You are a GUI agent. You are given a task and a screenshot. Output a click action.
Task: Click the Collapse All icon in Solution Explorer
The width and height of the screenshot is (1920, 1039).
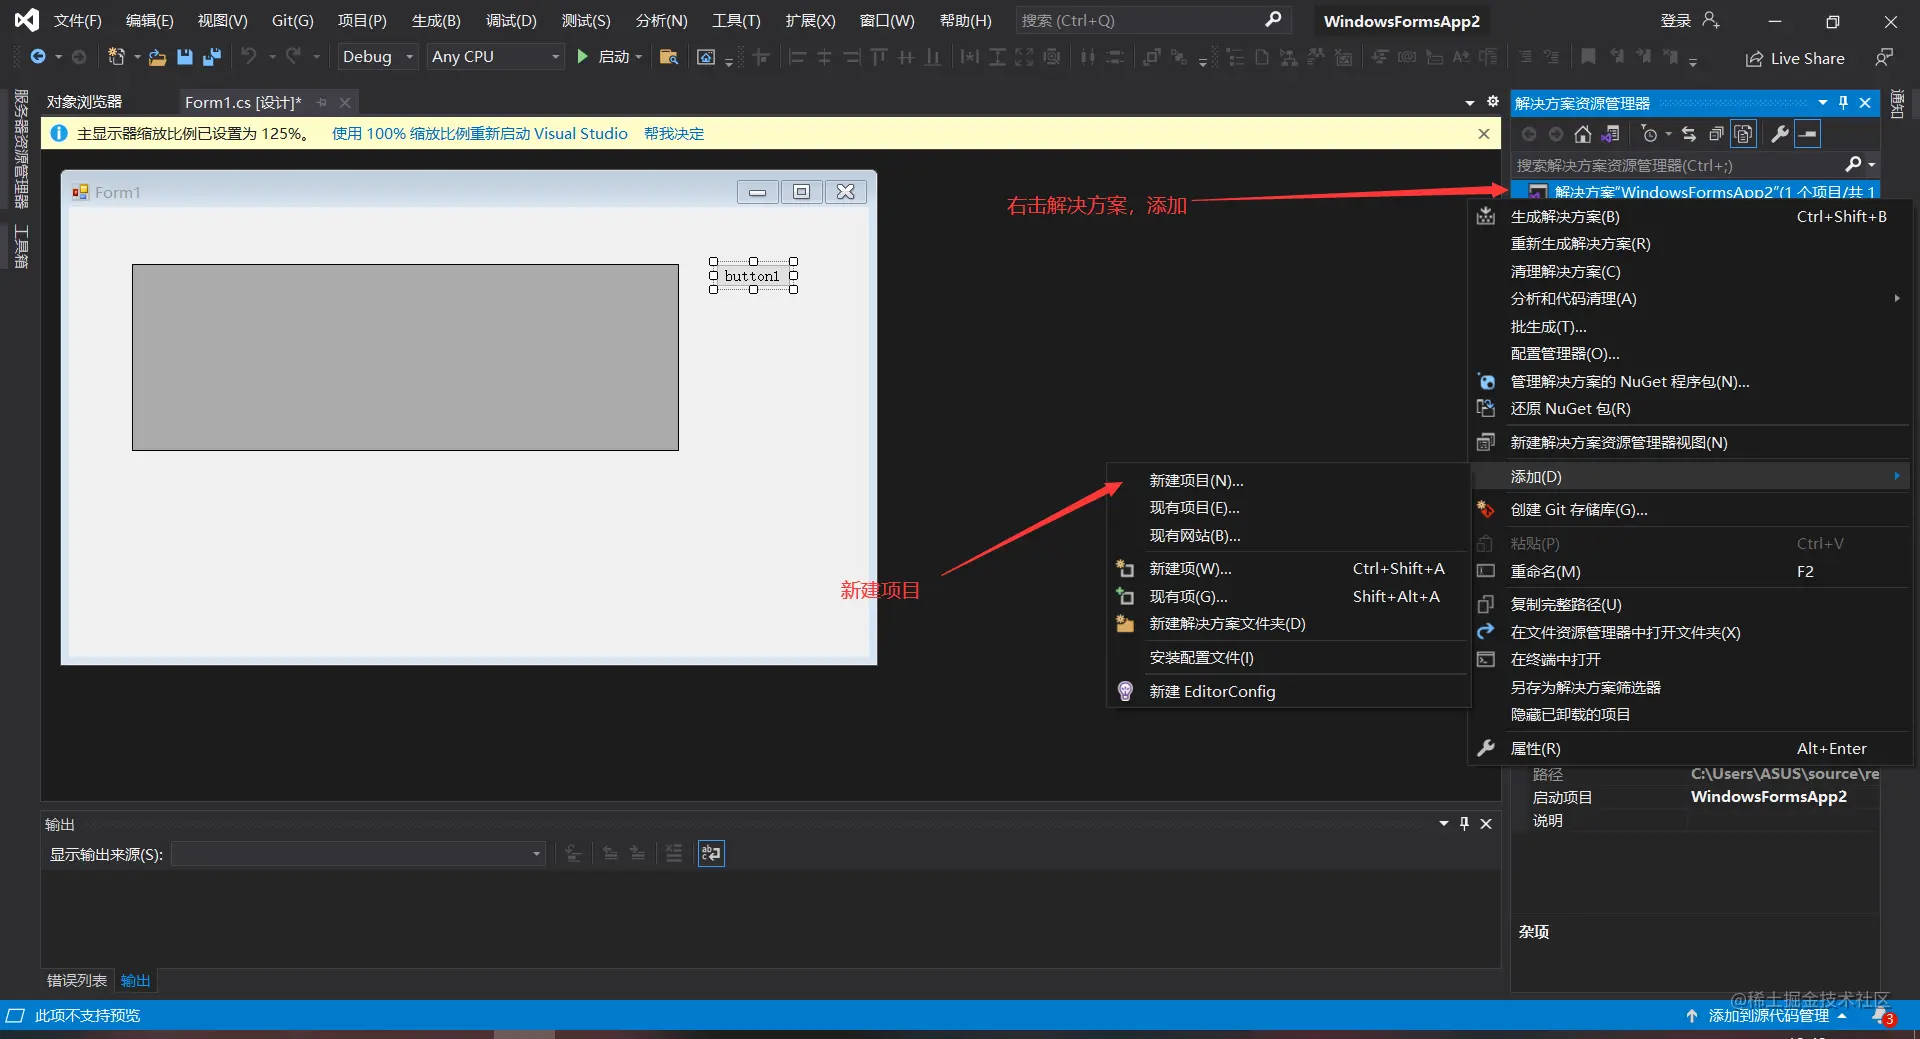(x=1716, y=134)
